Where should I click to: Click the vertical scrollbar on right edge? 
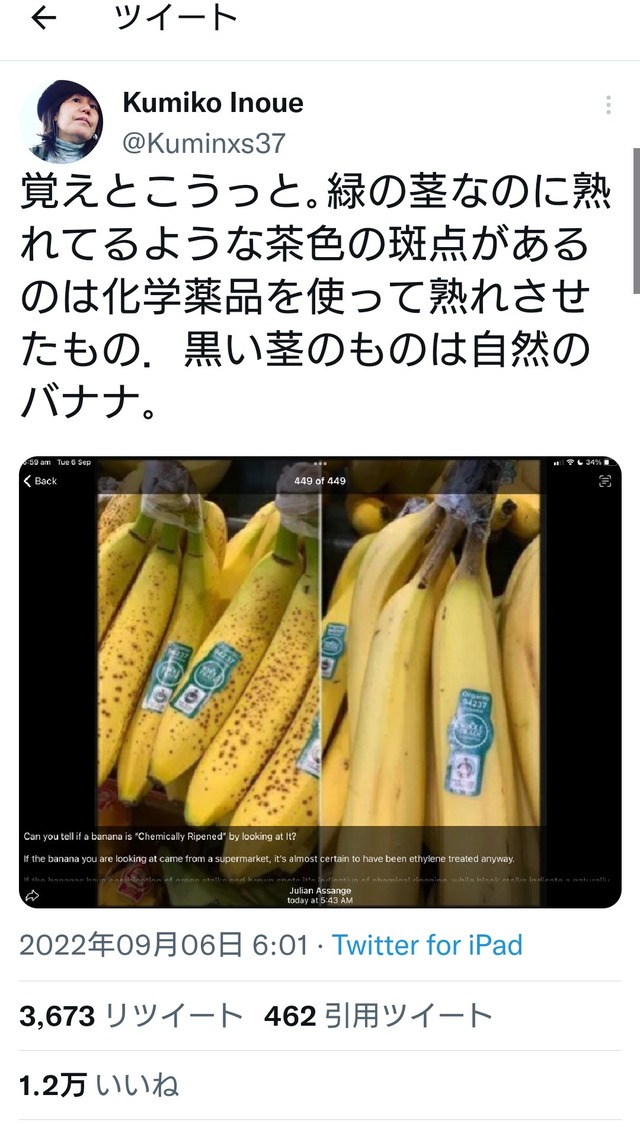tap(636, 221)
